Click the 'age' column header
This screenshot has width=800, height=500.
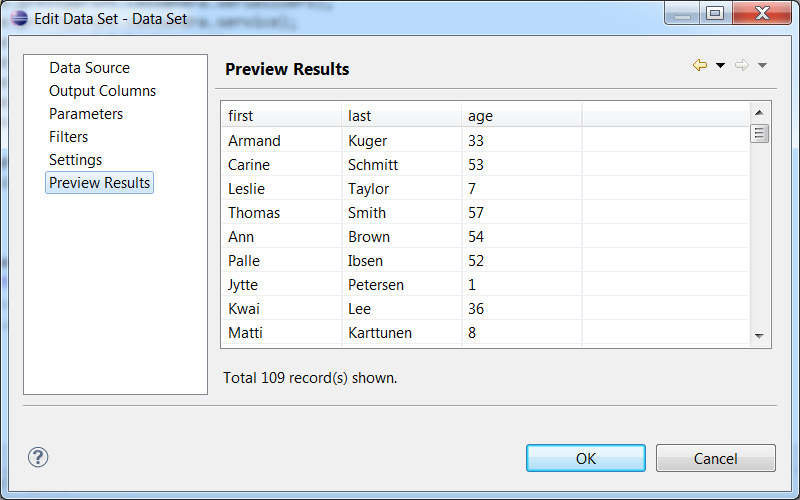520,116
